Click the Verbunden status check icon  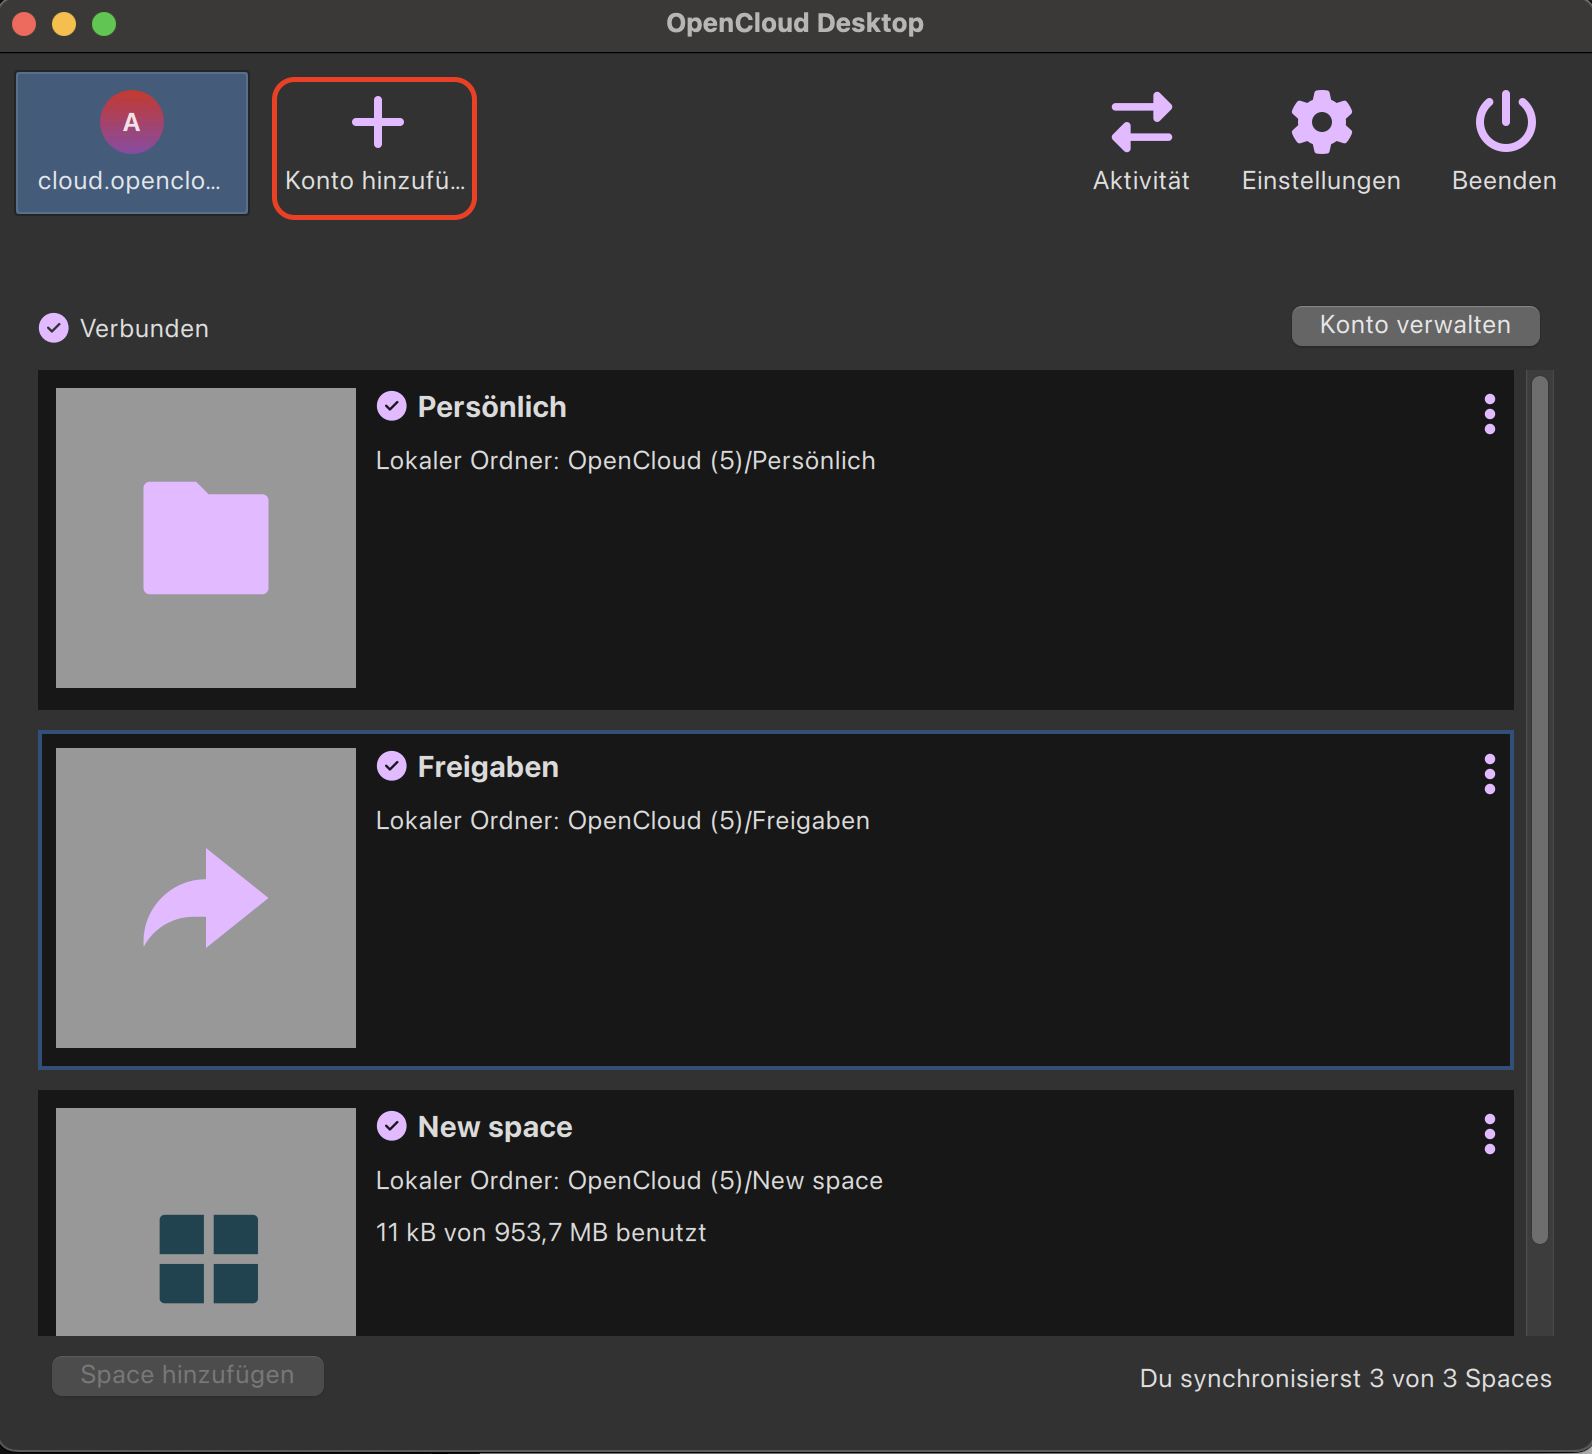click(53, 328)
